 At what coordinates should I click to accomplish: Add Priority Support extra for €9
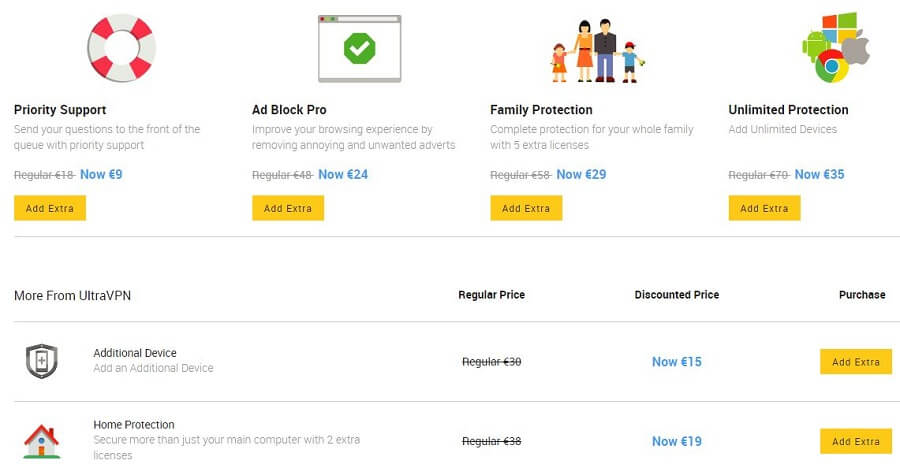point(50,208)
